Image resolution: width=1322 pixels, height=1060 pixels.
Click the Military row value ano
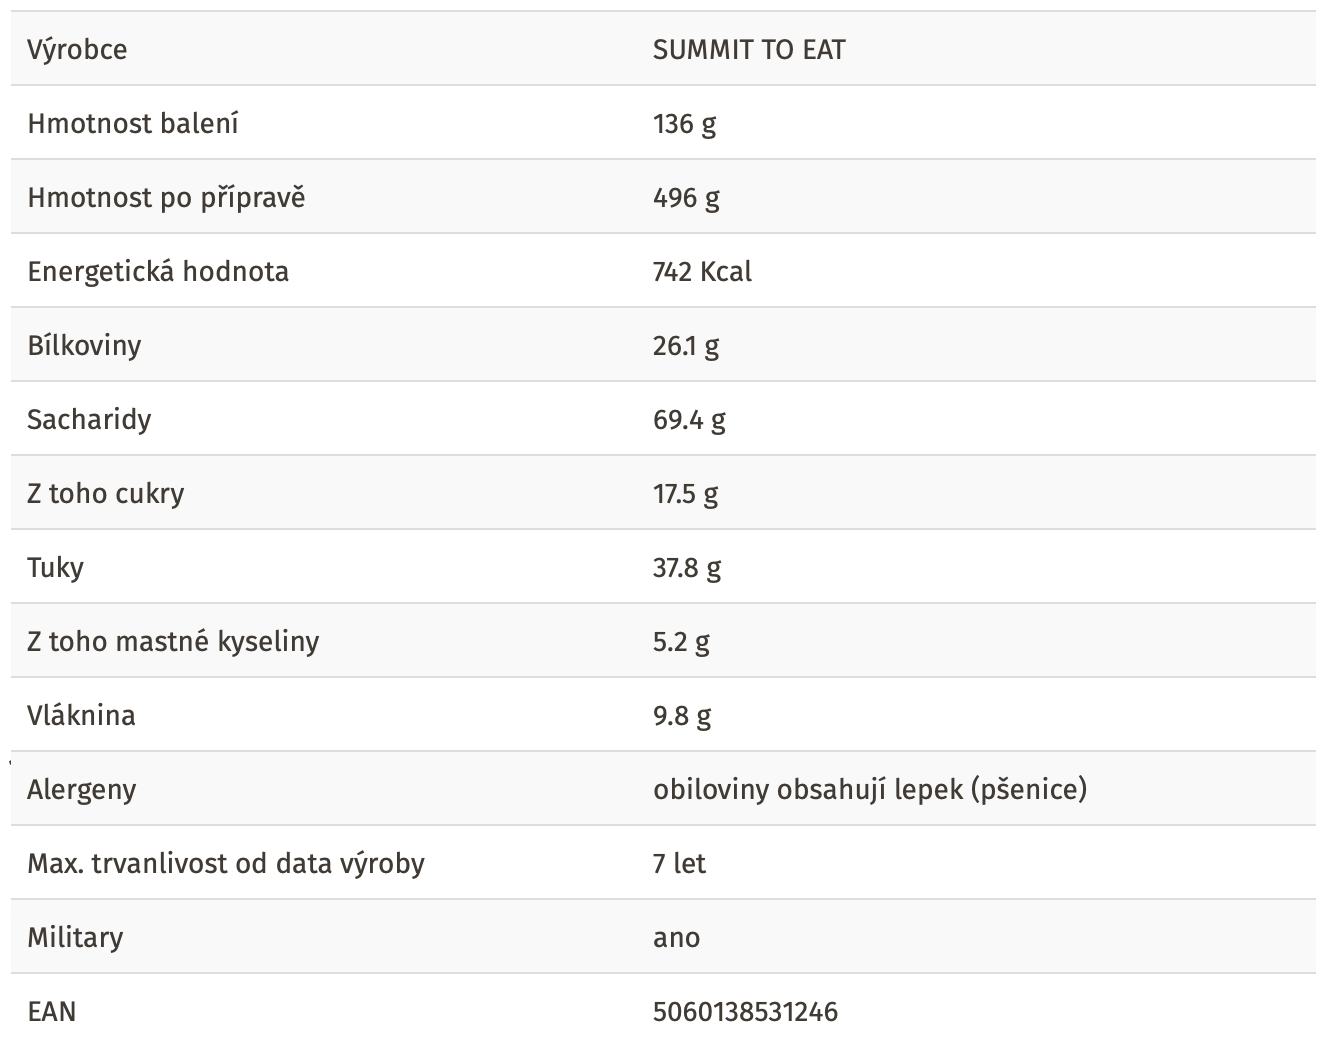[x=676, y=938]
